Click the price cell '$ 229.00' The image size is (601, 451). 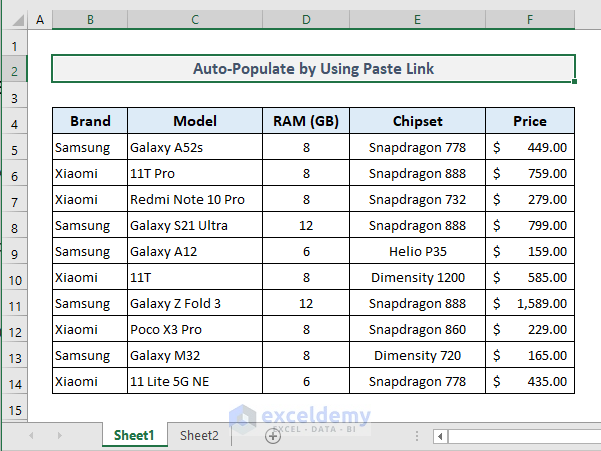point(530,330)
